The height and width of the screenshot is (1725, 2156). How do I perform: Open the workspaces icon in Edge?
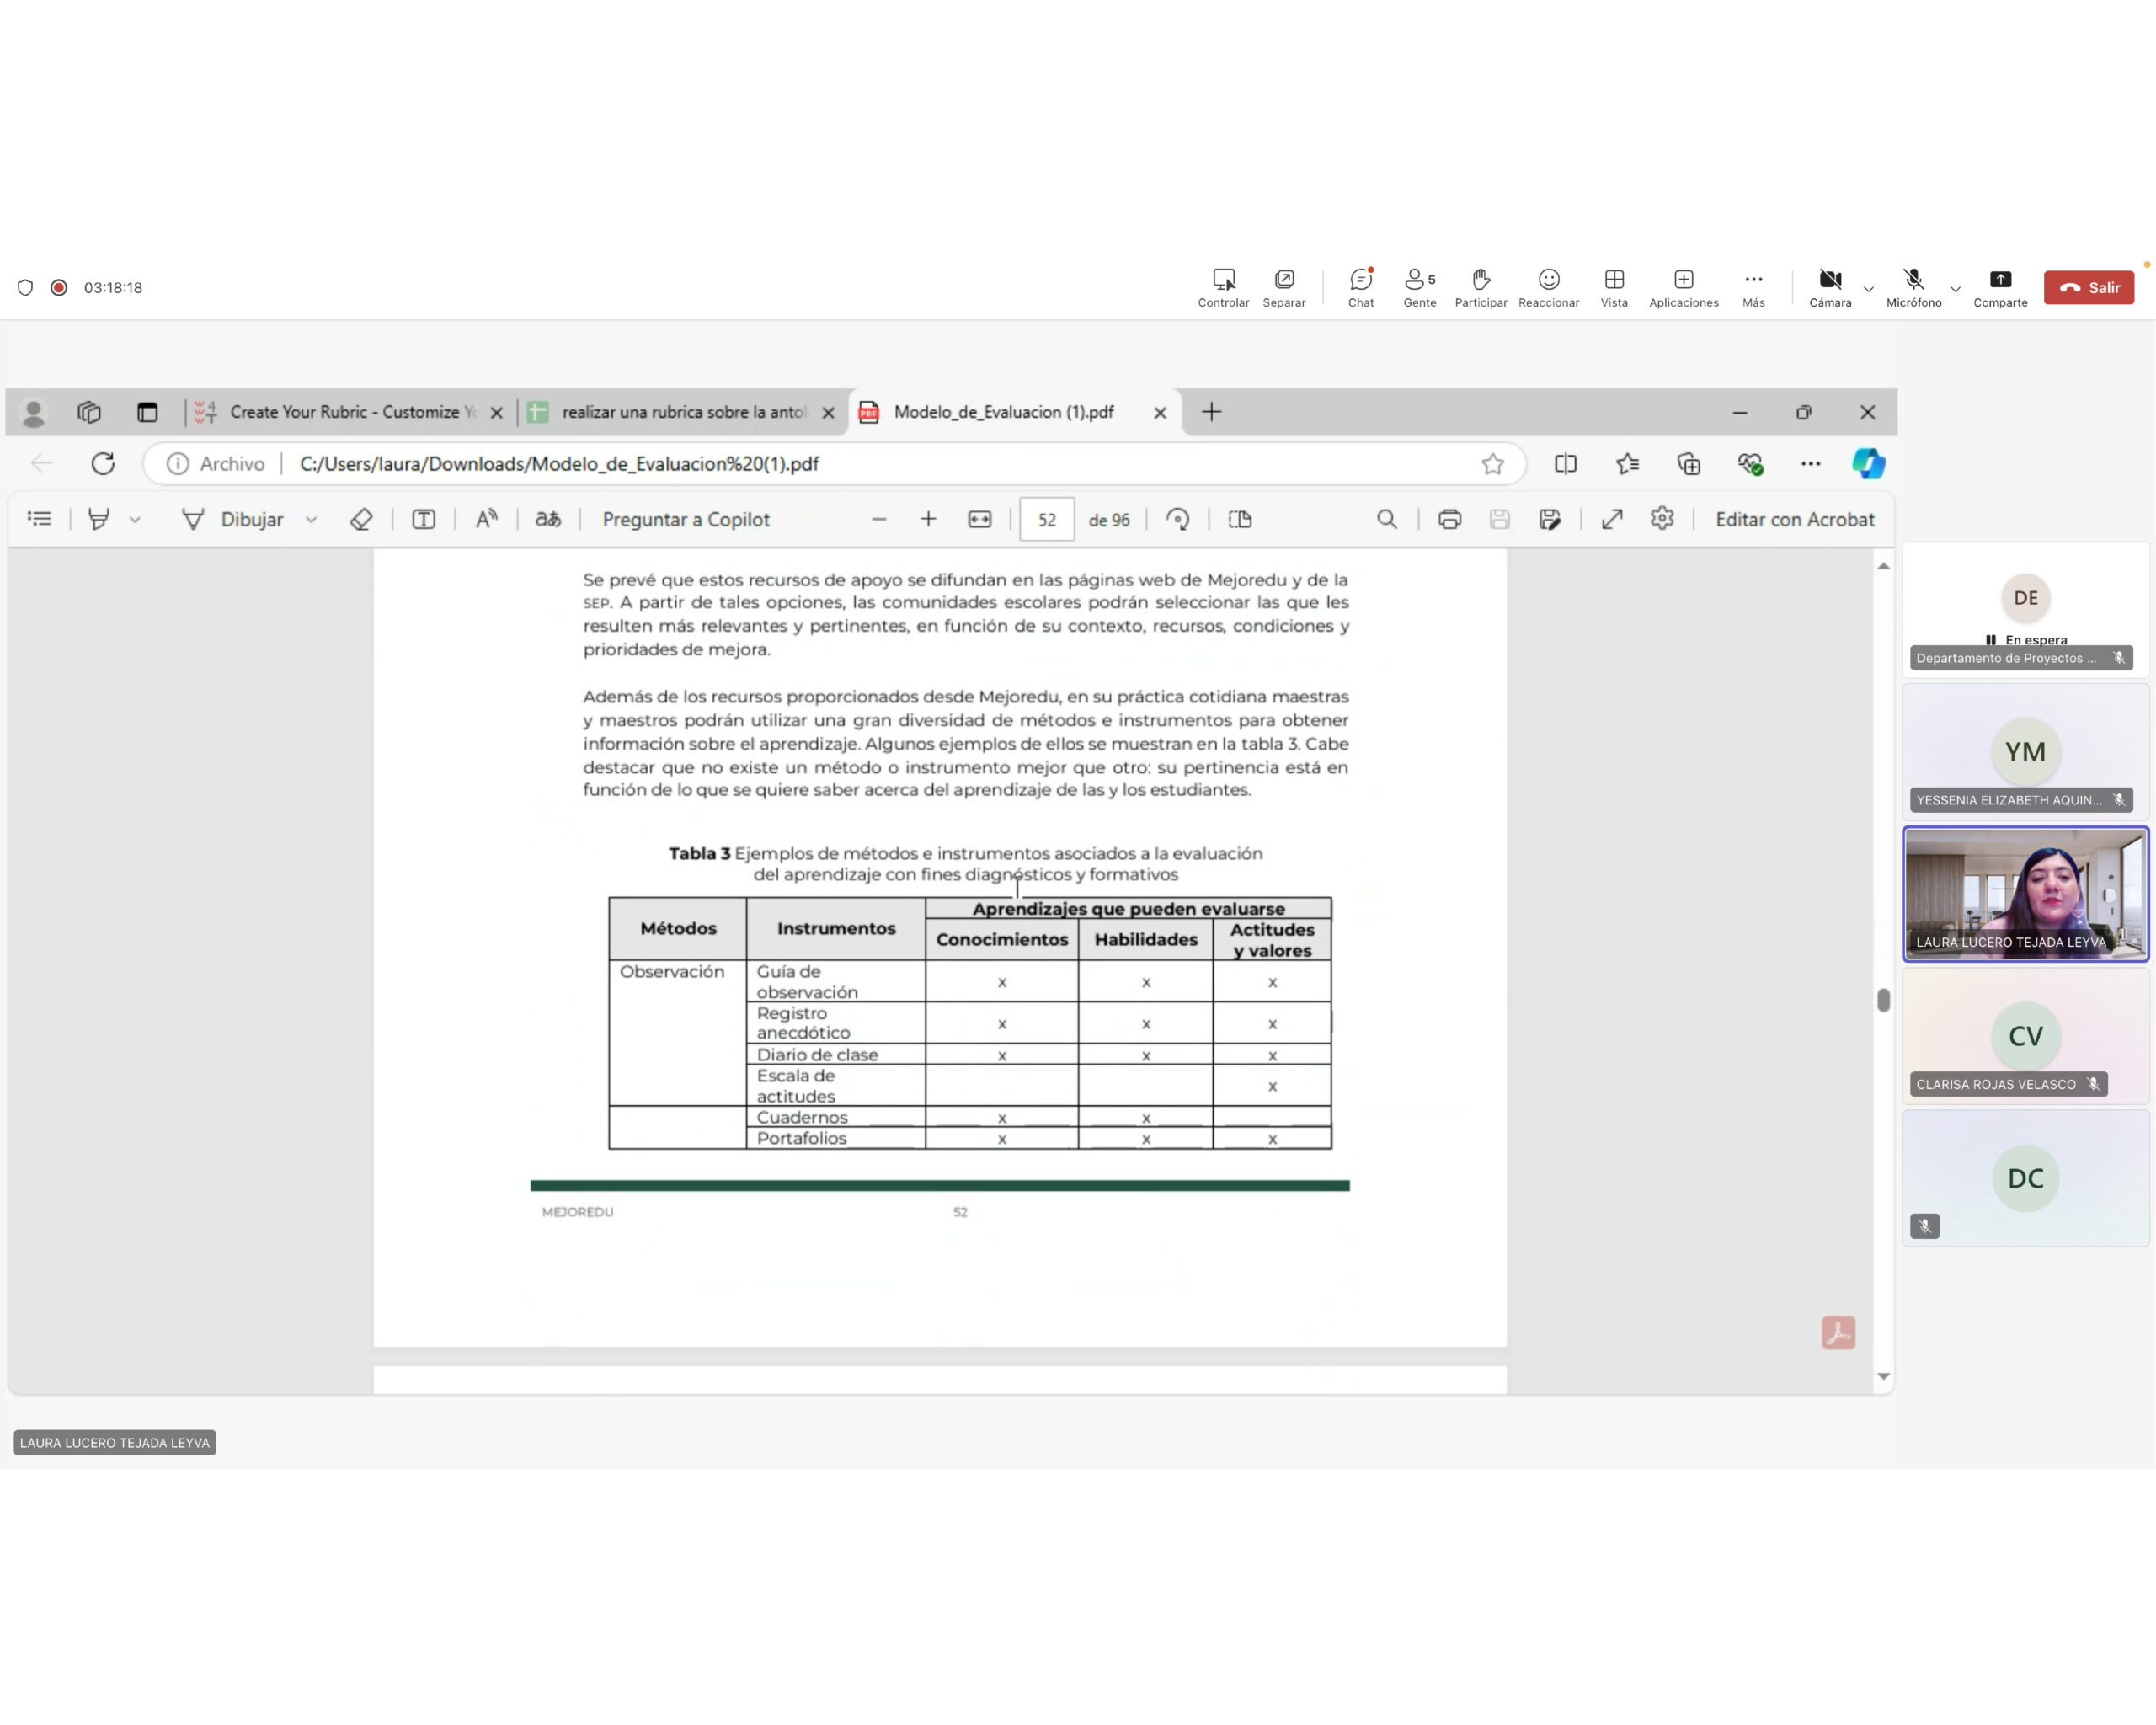(x=89, y=412)
